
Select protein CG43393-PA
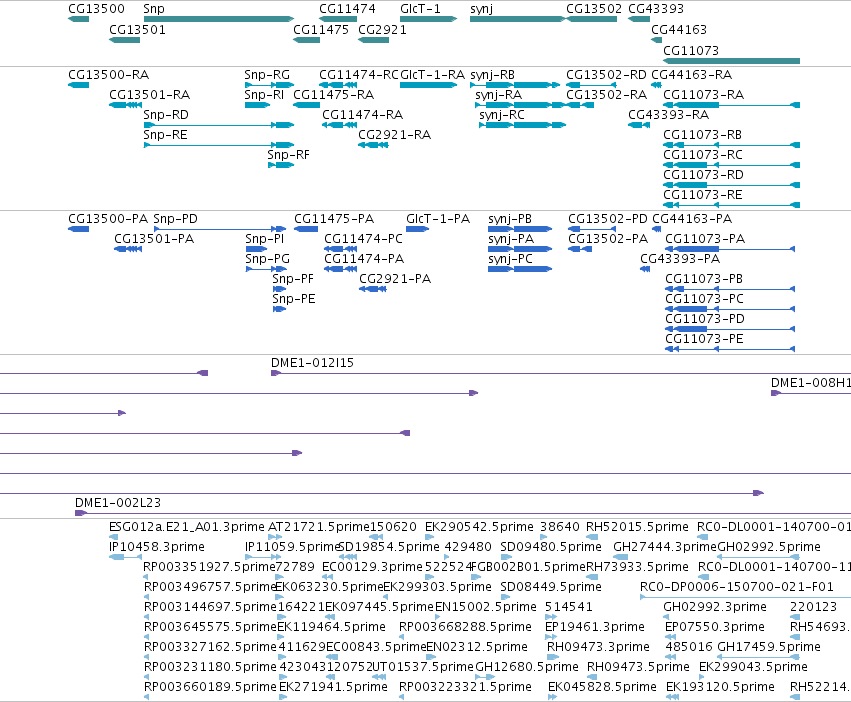[x=645, y=269]
